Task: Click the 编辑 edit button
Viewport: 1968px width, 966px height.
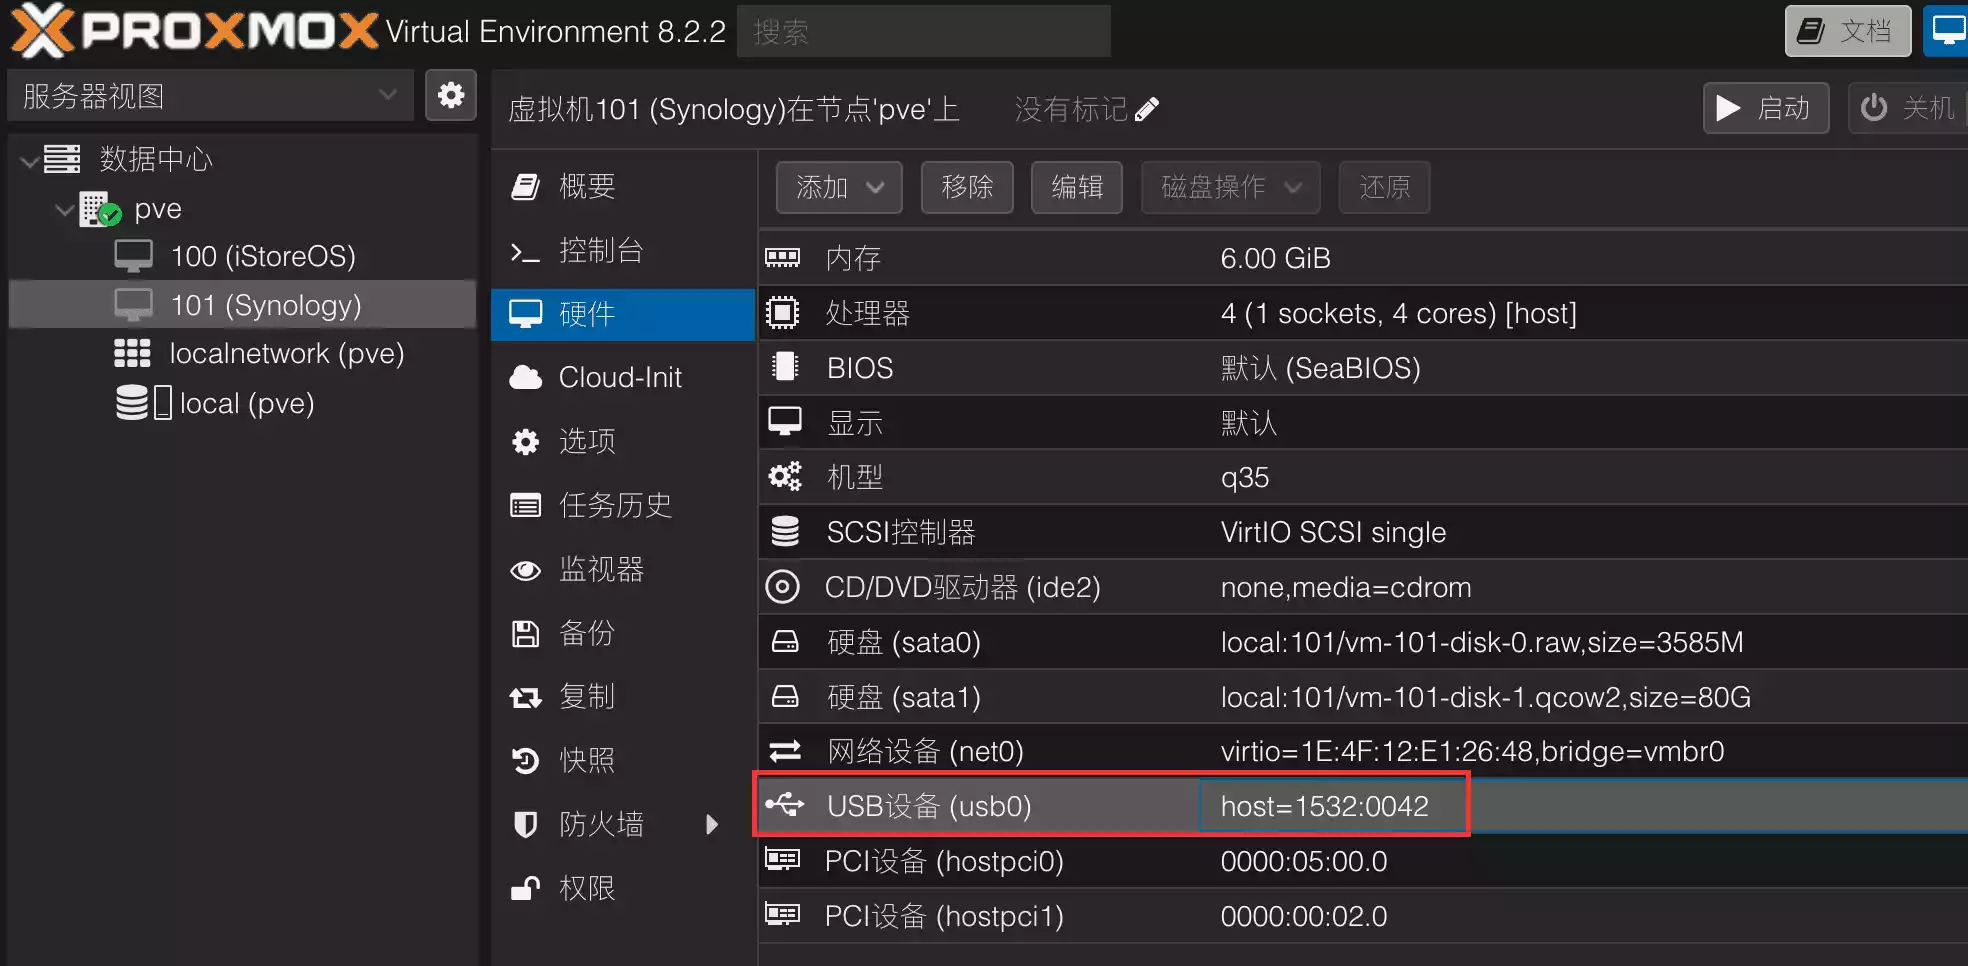Action: point(1076,187)
